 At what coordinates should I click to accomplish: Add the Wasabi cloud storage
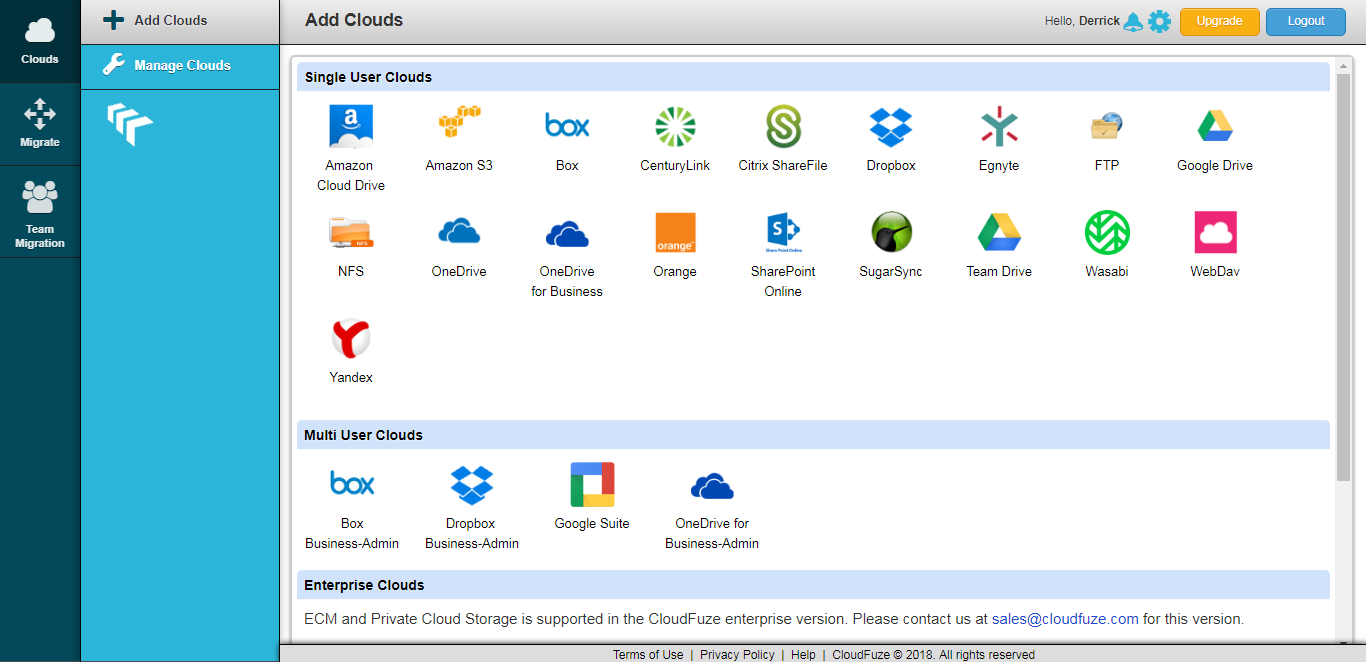1107,232
